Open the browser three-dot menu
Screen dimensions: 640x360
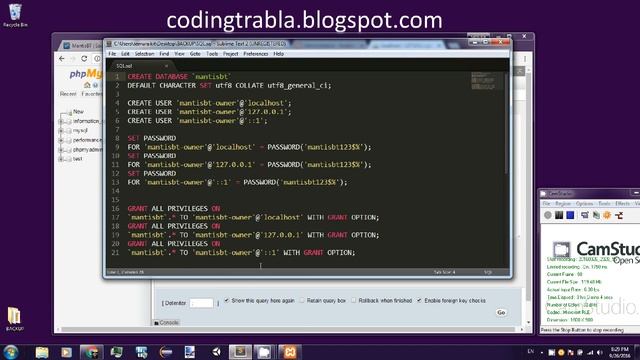(x=525, y=59)
